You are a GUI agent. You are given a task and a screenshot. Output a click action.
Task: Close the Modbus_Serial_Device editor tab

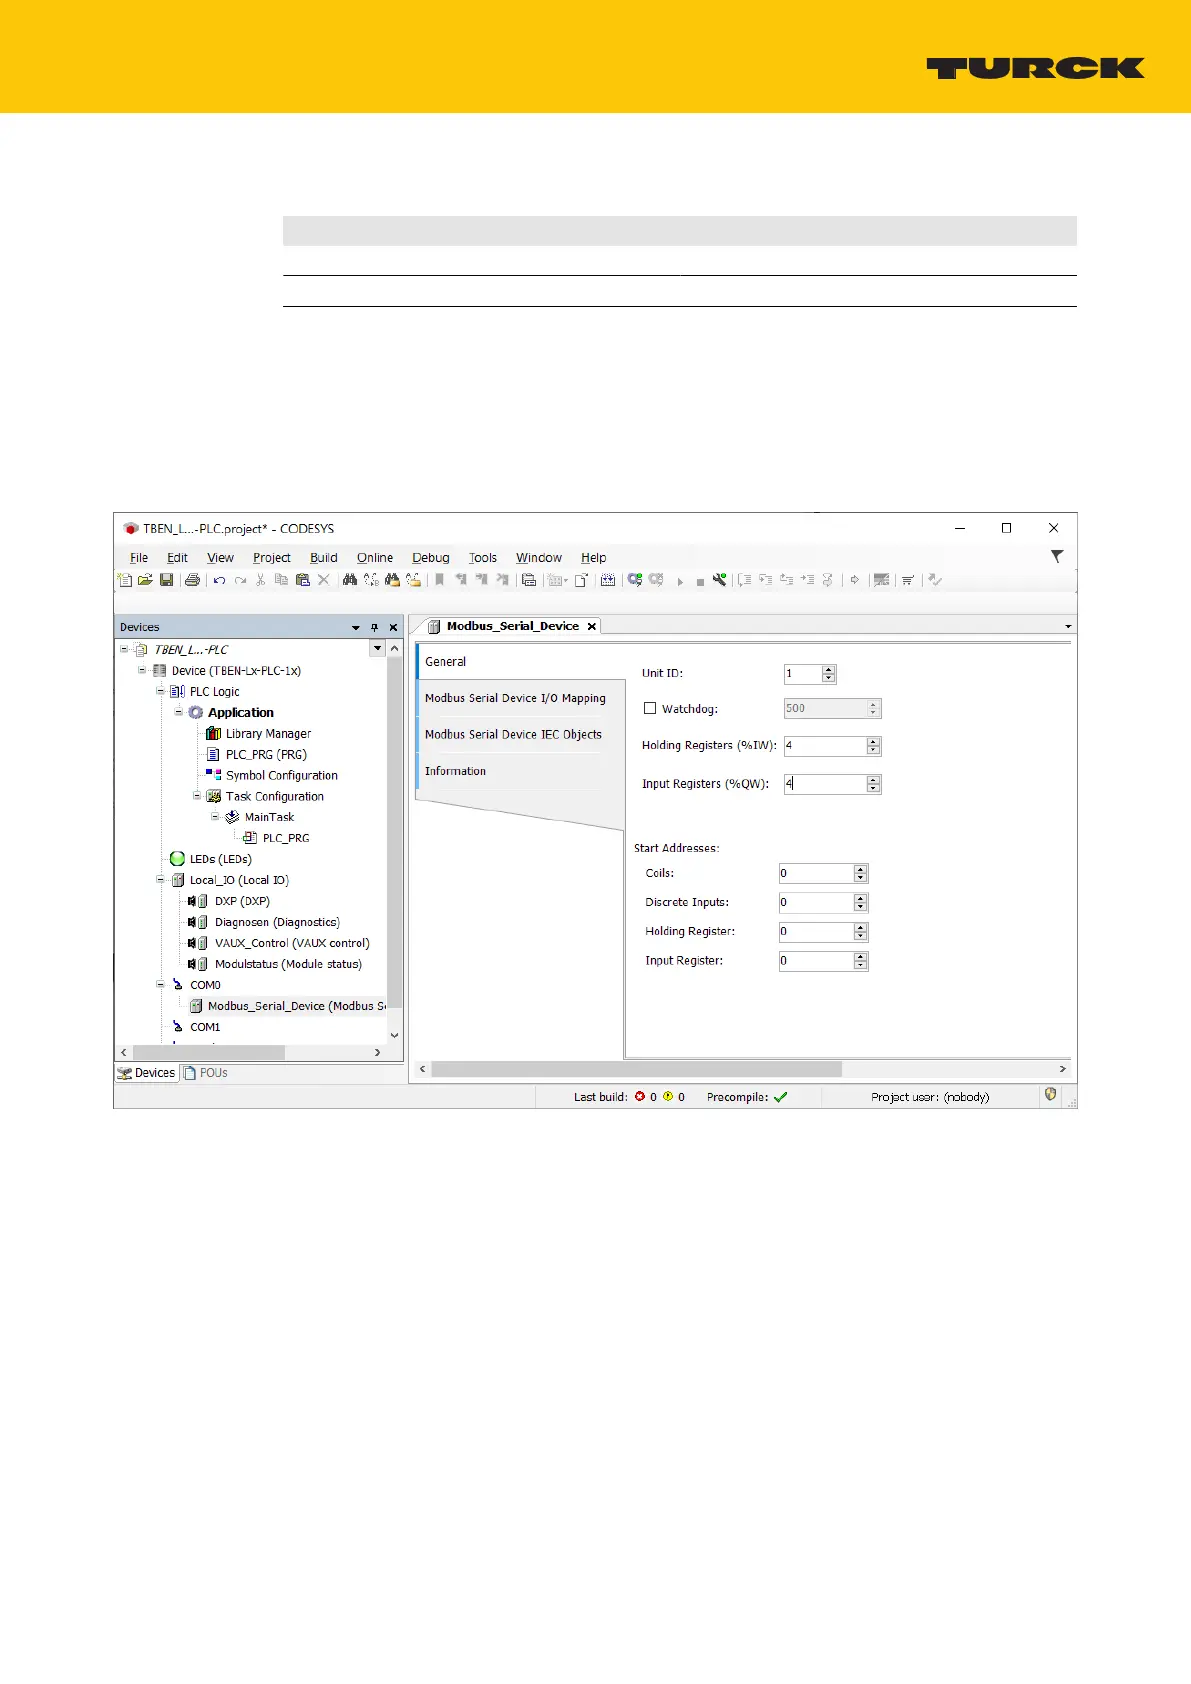[592, 626]
